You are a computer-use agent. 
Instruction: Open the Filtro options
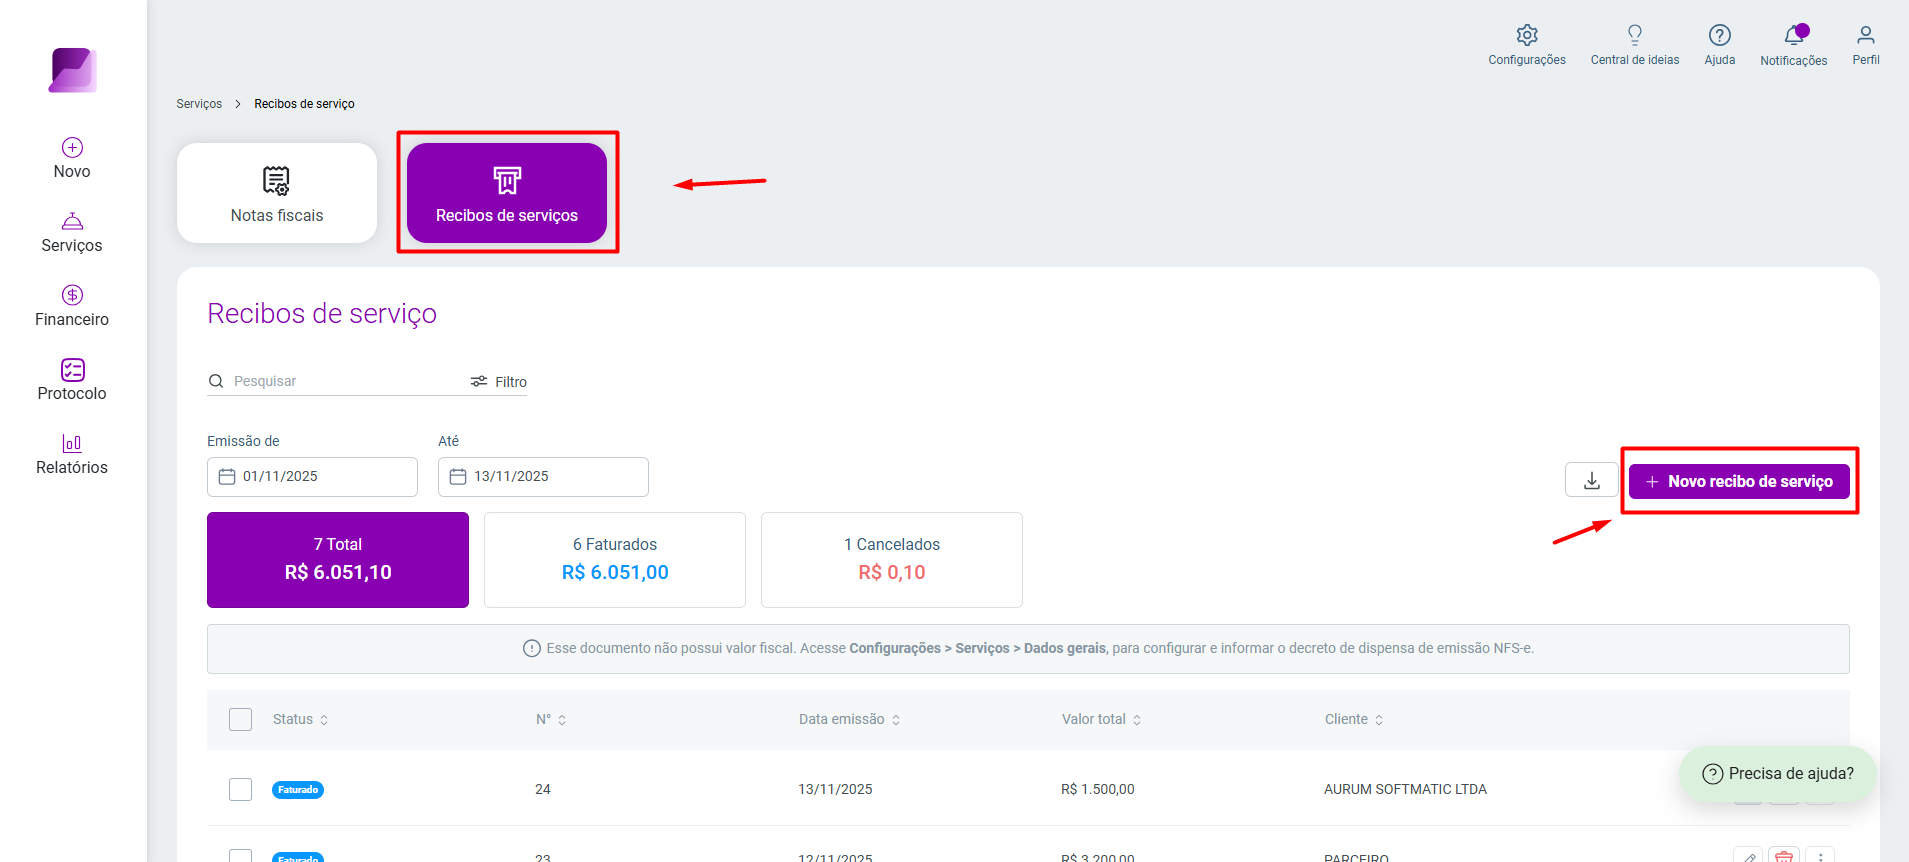pos(499,382)
